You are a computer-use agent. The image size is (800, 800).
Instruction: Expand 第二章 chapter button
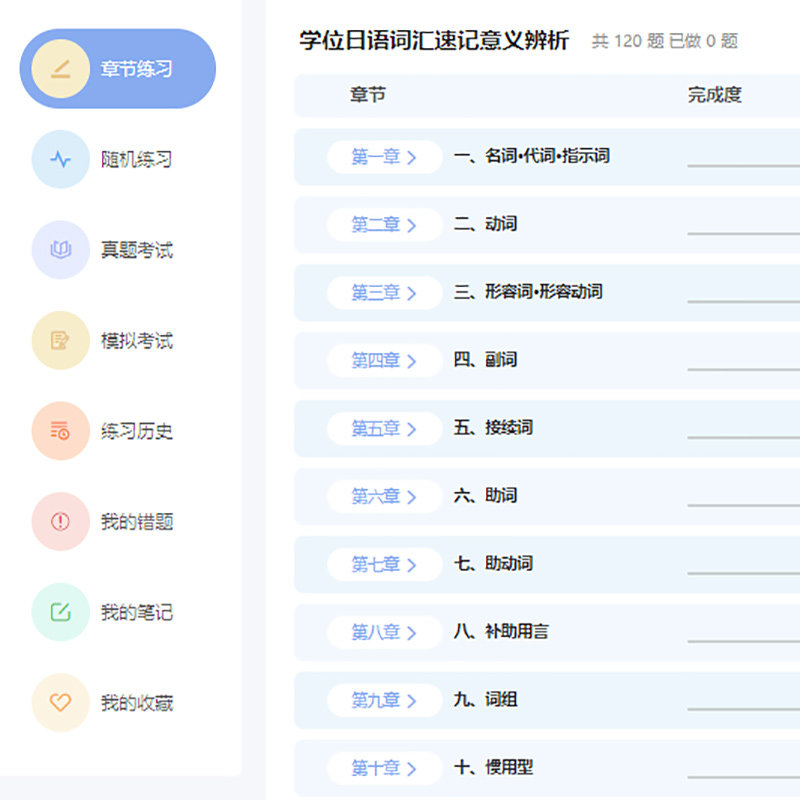(384, 225)
